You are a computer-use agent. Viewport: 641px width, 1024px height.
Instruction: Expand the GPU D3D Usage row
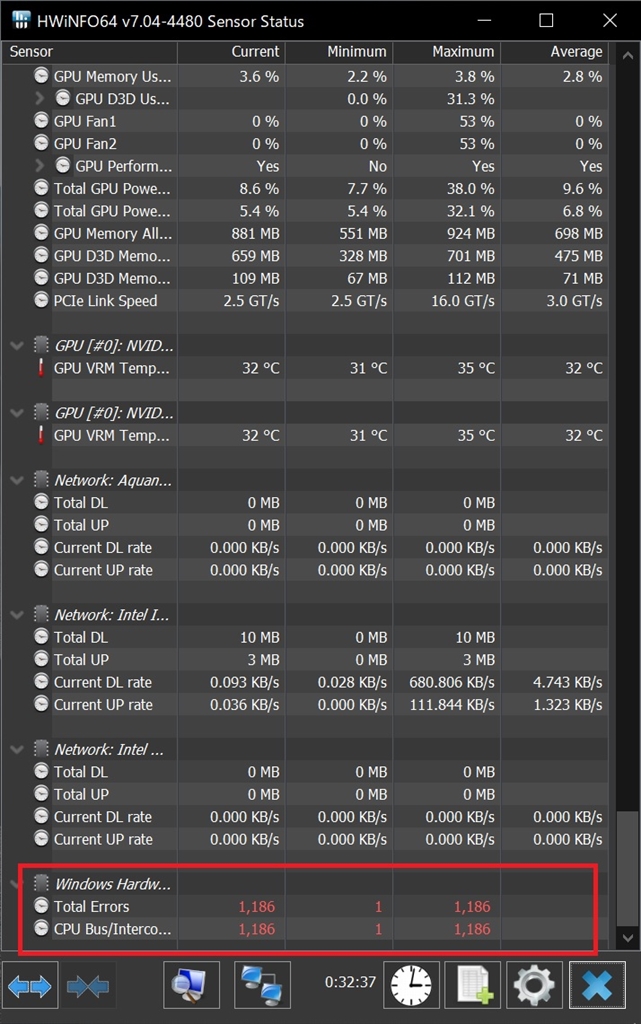40,99
